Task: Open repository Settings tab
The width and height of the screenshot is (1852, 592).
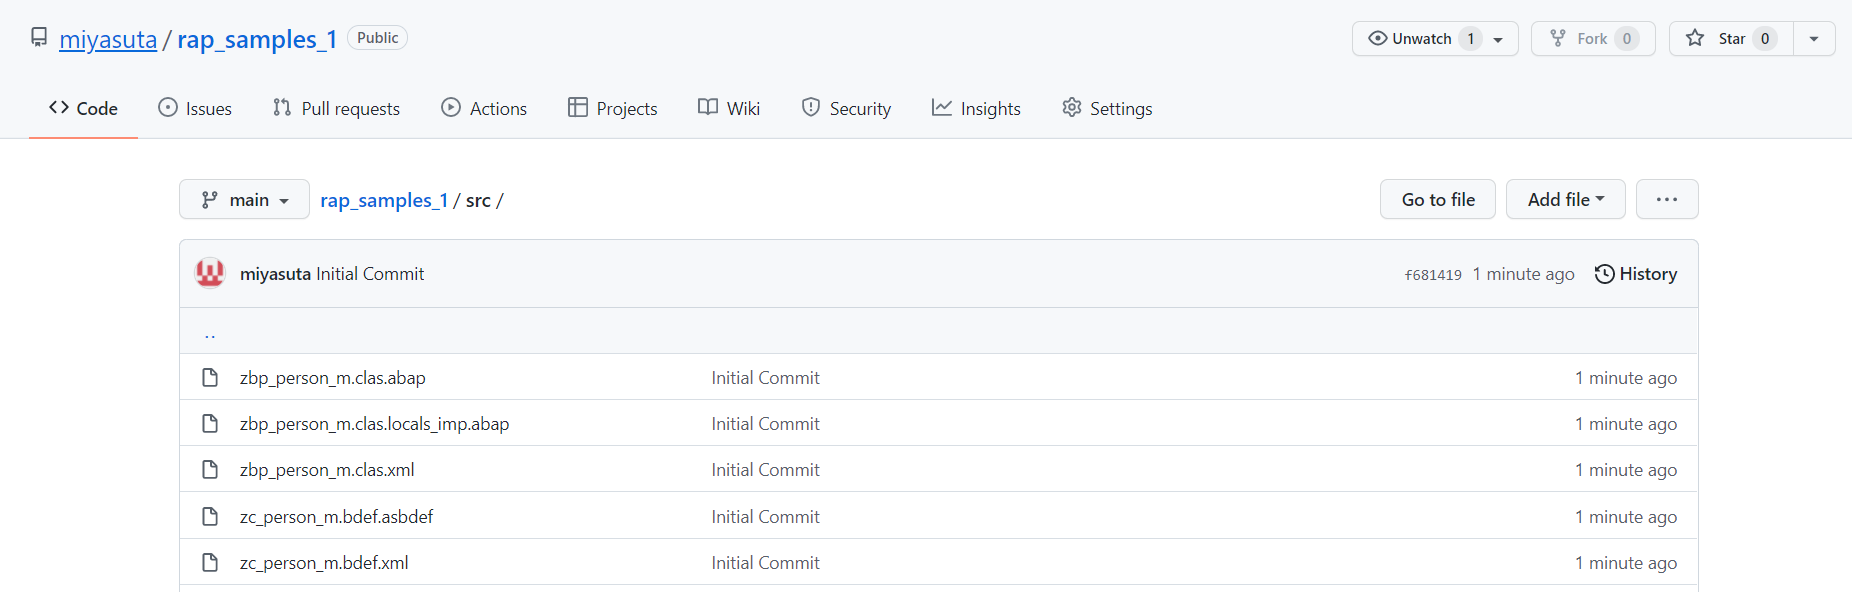Action: tap(1107, 108)
